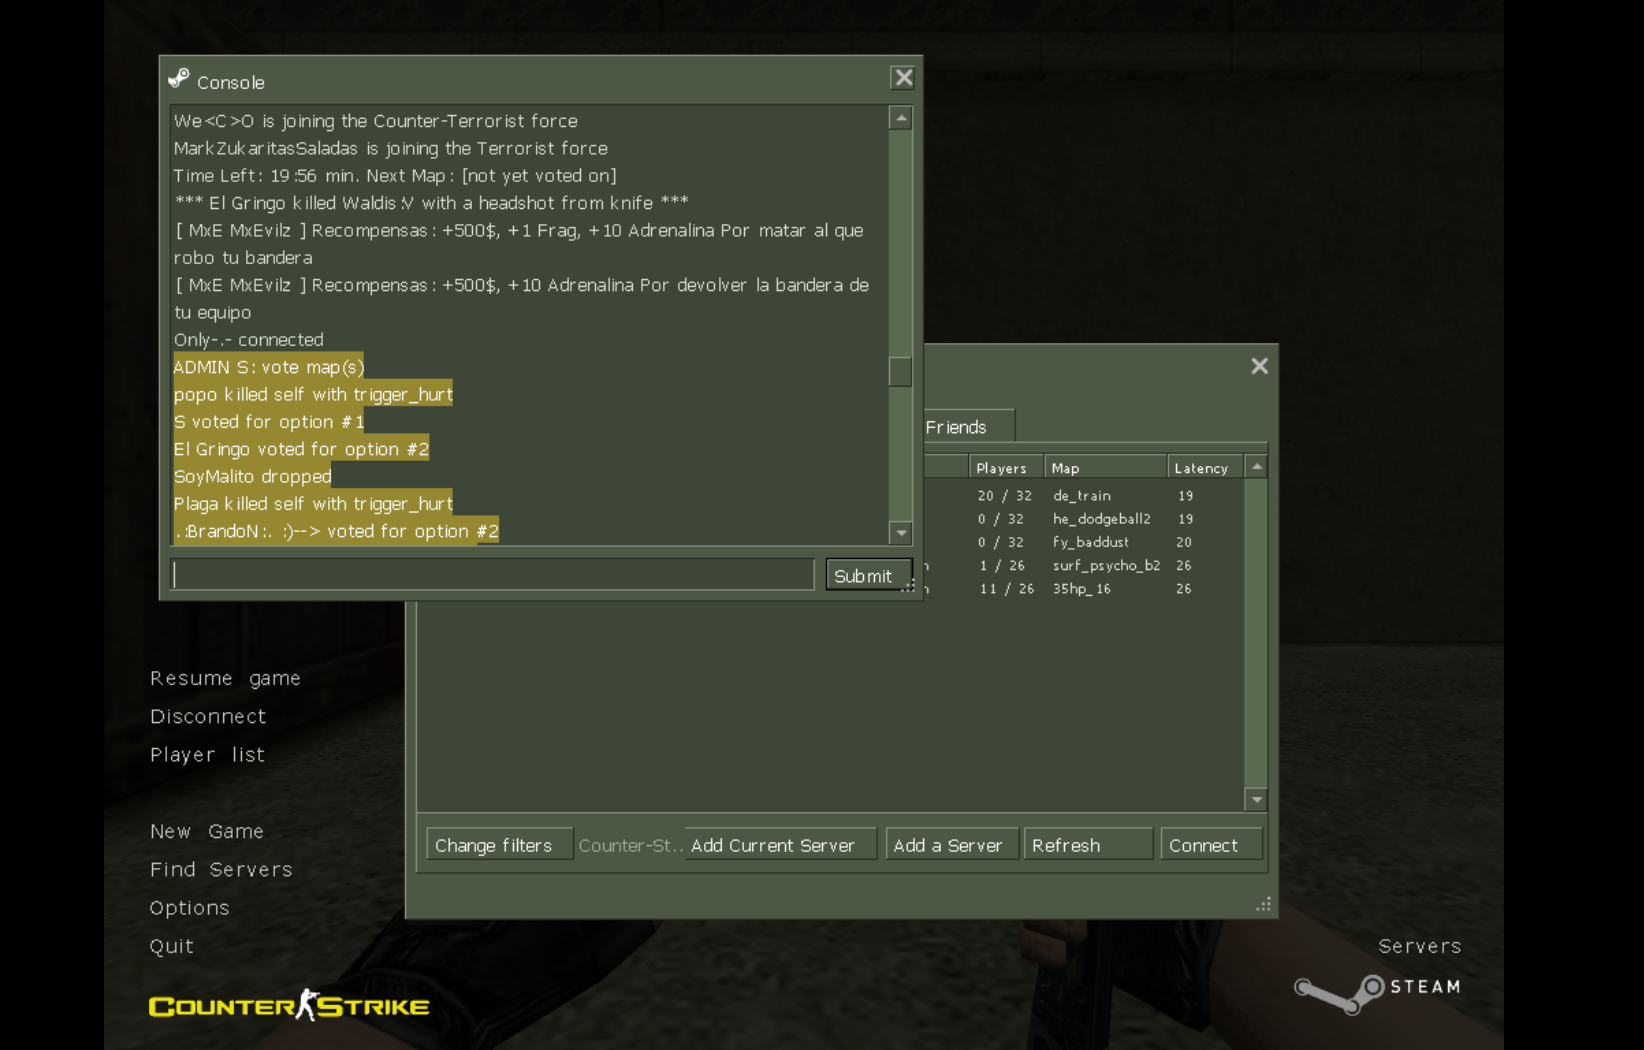Click the server browser resize grip
The image size is (1644, 1050).
pos(1264,905)
